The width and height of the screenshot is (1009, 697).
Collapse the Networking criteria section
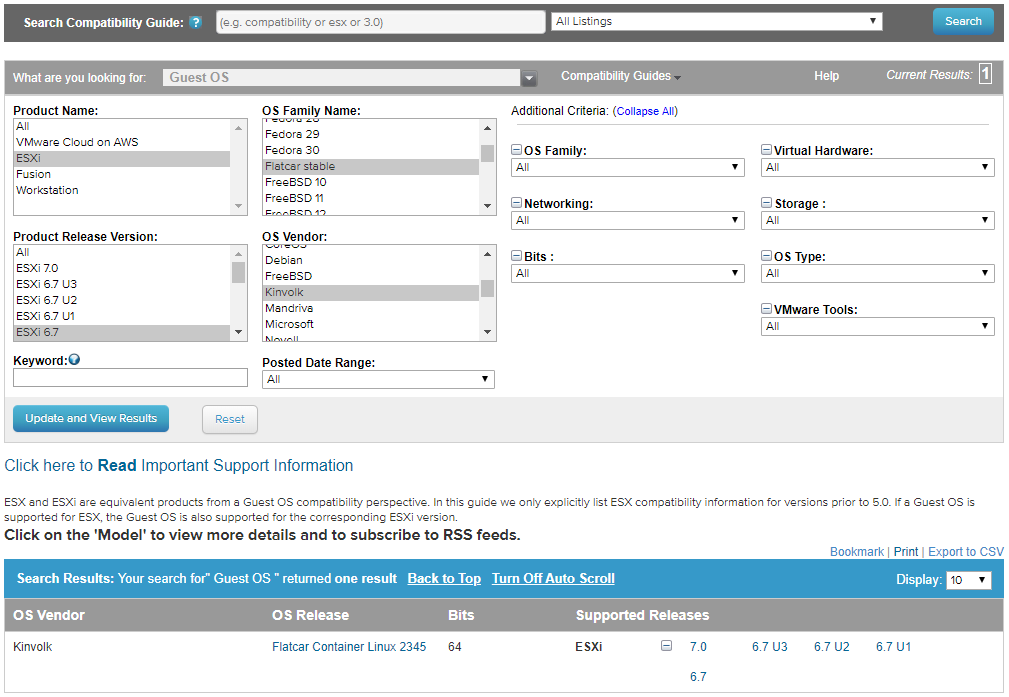pyautogui.click(x=516, y=204)
